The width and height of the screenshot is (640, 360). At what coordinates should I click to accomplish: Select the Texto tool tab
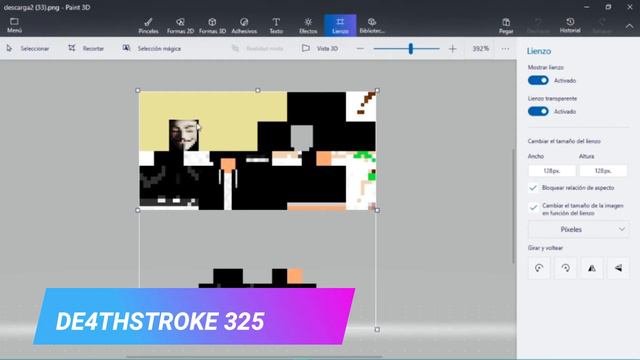point(276,25)
